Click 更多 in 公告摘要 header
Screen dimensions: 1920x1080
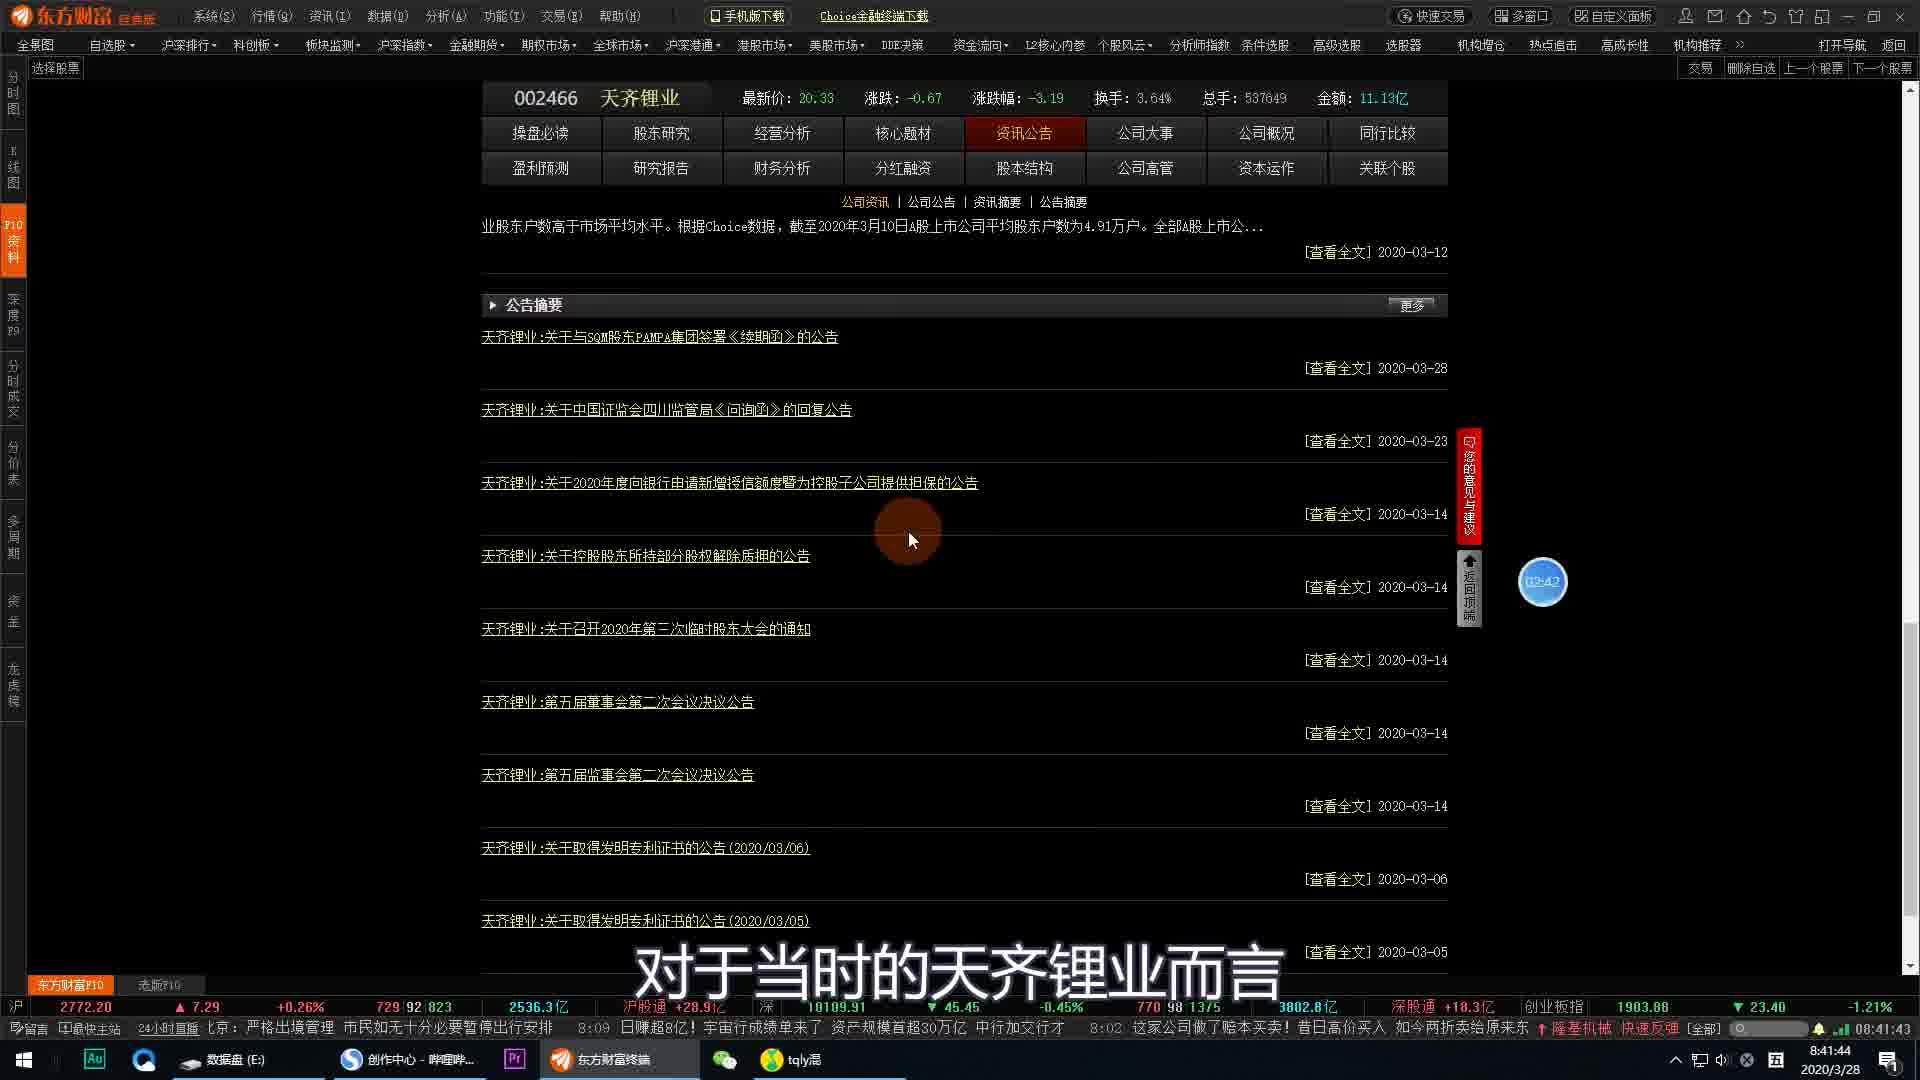coord(1412,305)
